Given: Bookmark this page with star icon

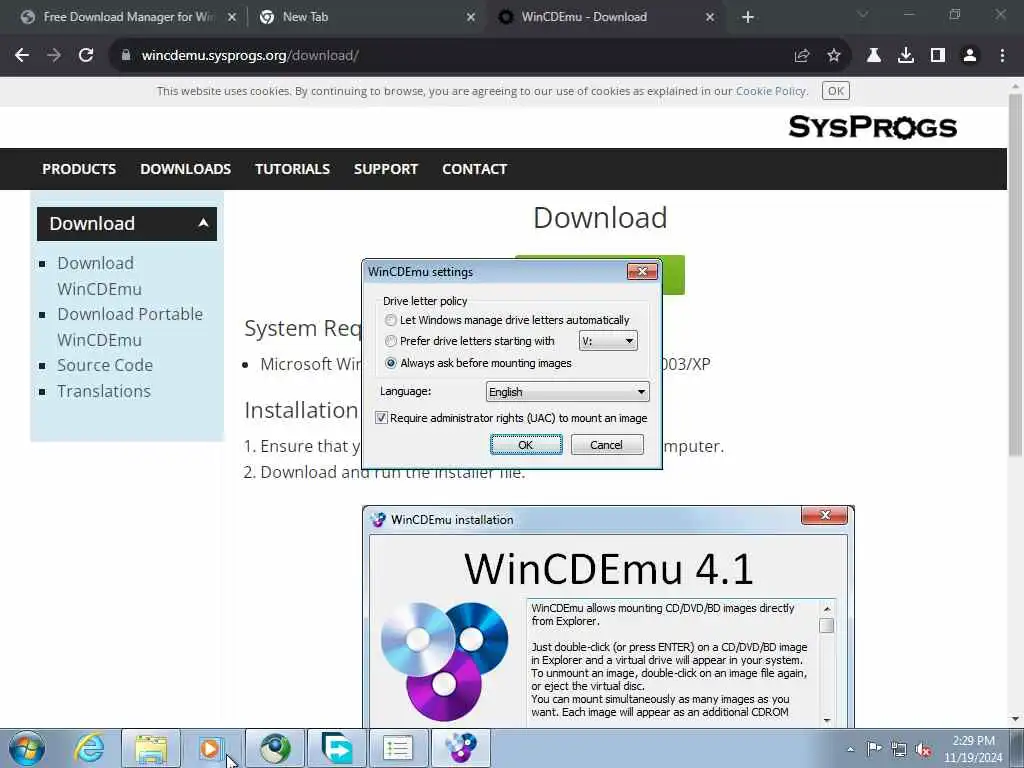Looking at the screenshot, I should coord(833,56).
